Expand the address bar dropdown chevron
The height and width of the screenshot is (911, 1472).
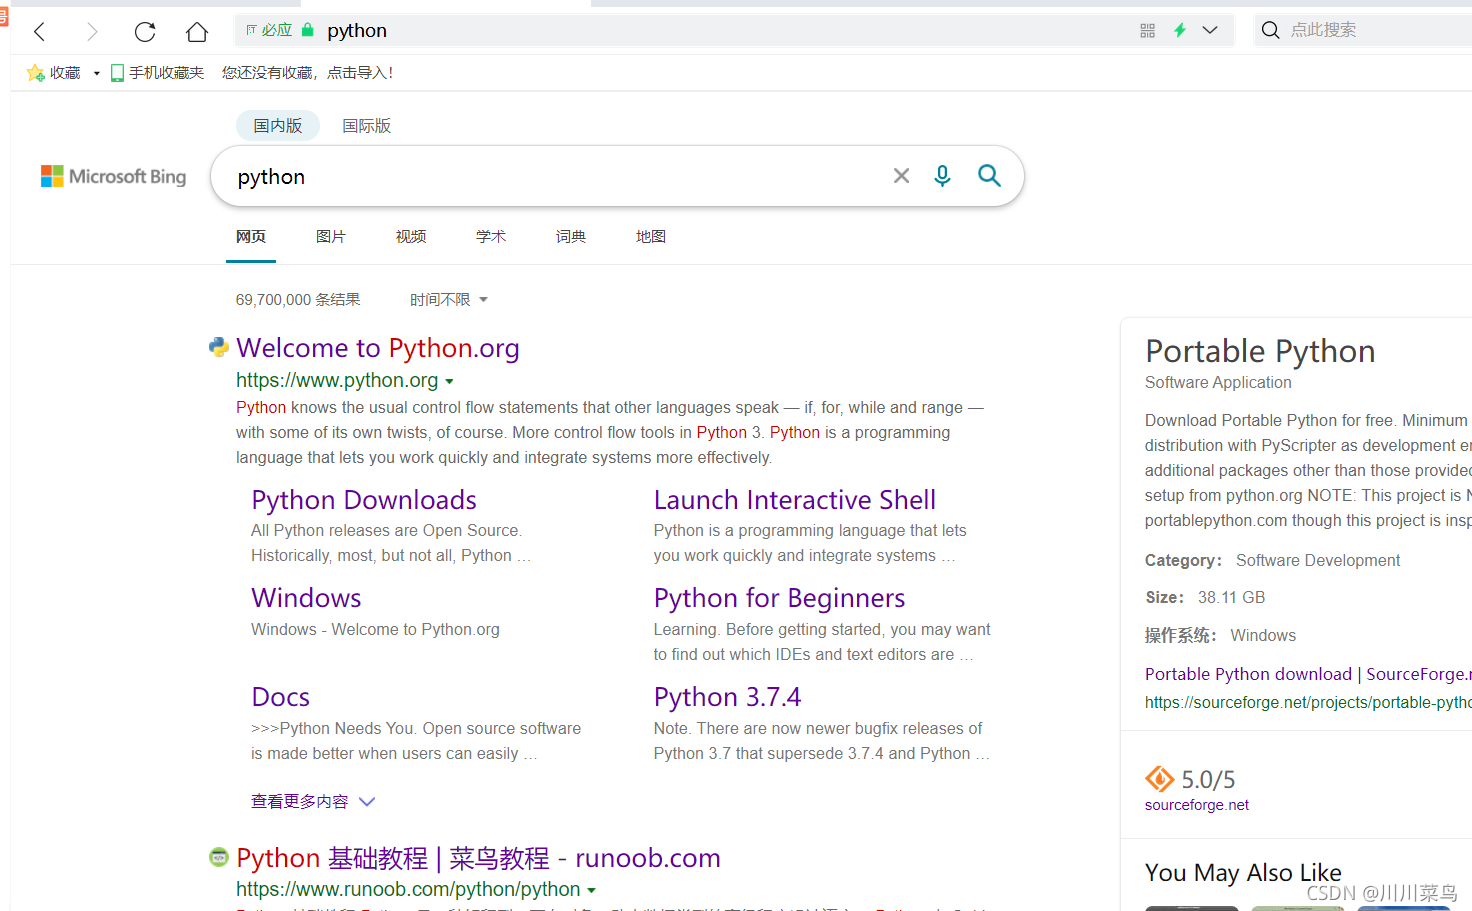tap(1210, 30)
